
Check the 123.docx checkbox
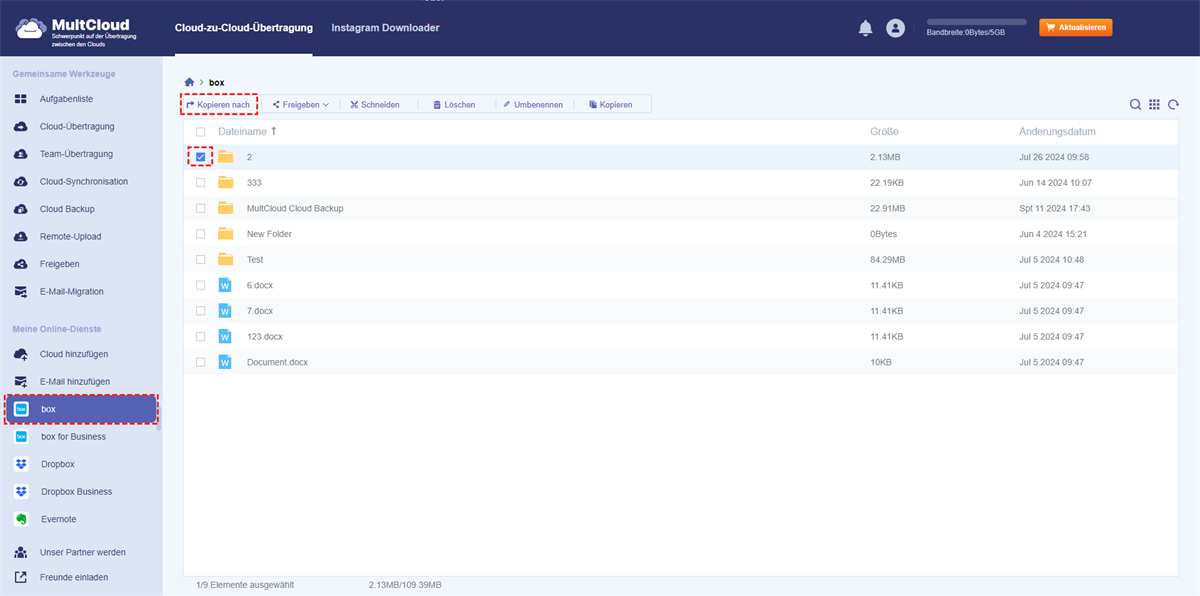click(x=201, y=336)
